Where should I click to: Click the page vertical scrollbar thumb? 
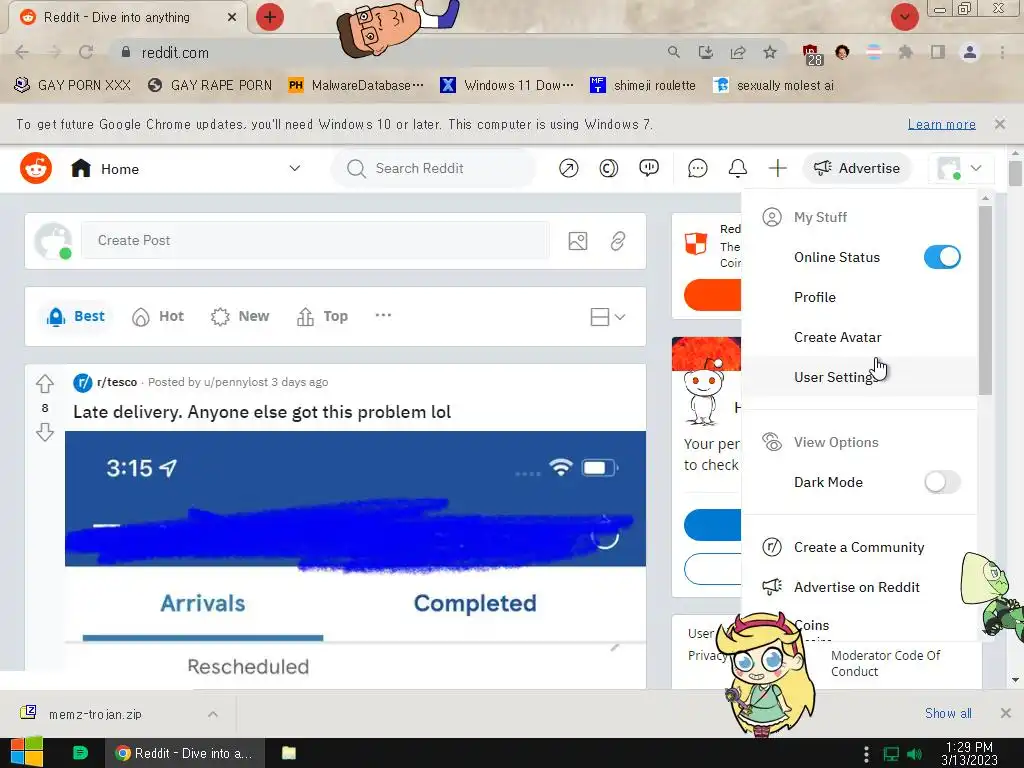1015,173
